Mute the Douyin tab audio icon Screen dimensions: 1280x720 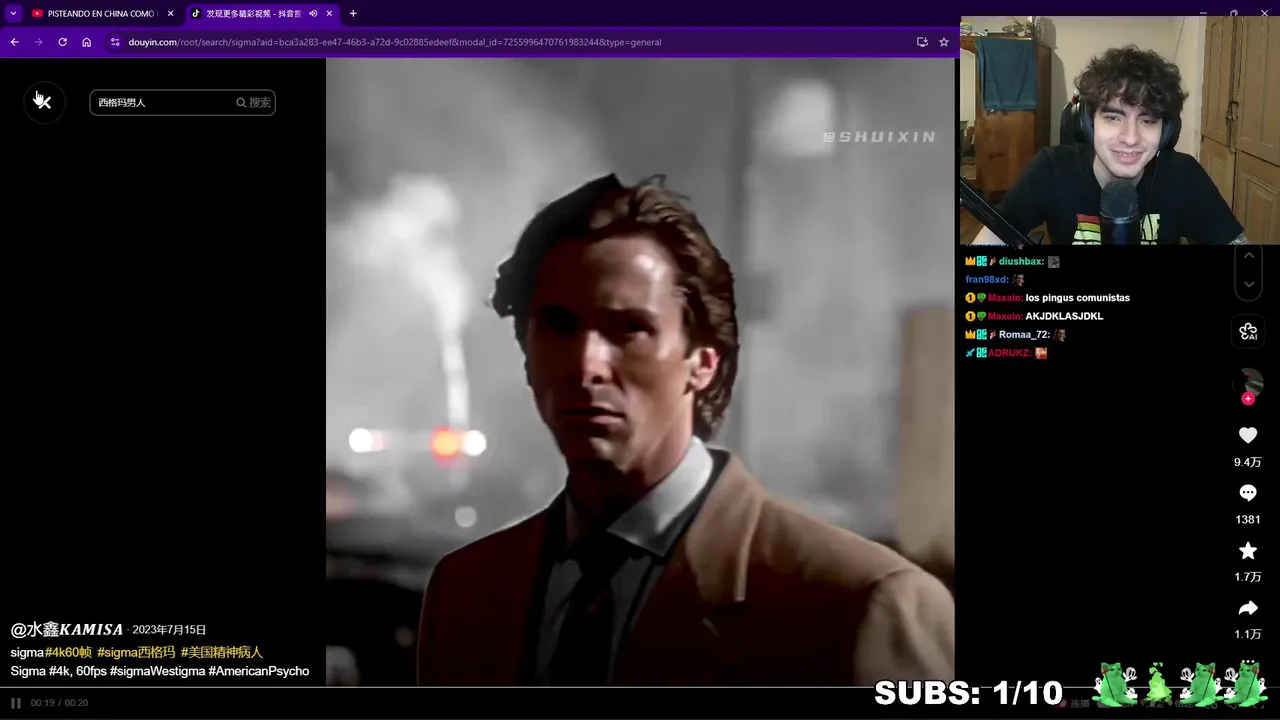(313, 13)
